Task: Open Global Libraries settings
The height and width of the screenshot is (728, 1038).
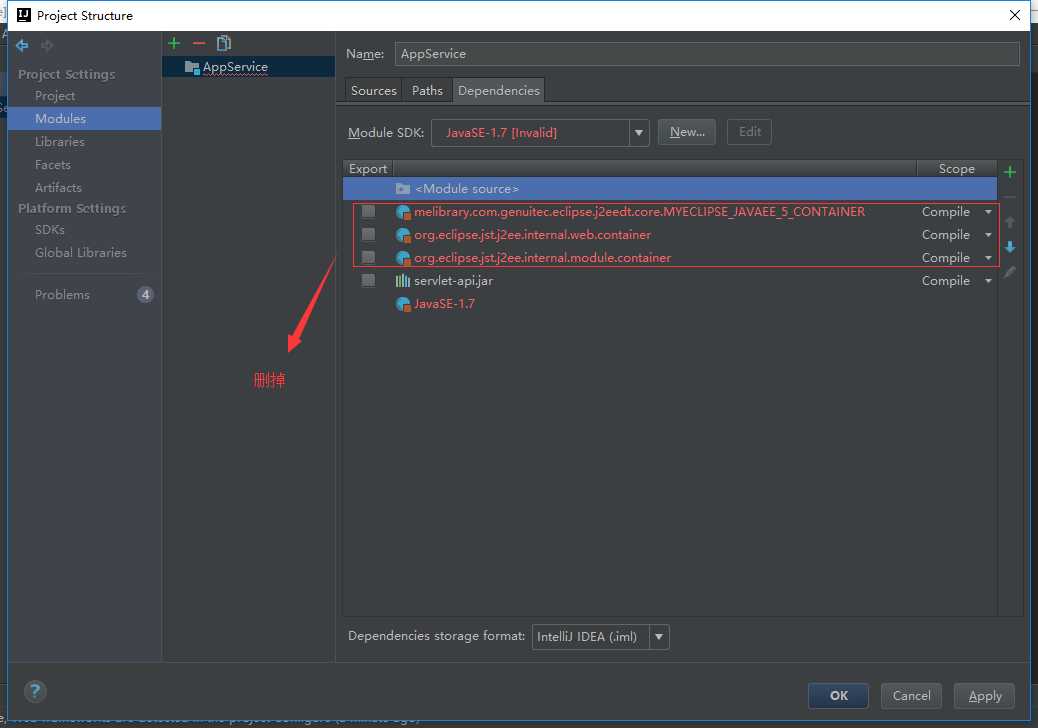Action: pyautogui.click(x=81, y=253)
